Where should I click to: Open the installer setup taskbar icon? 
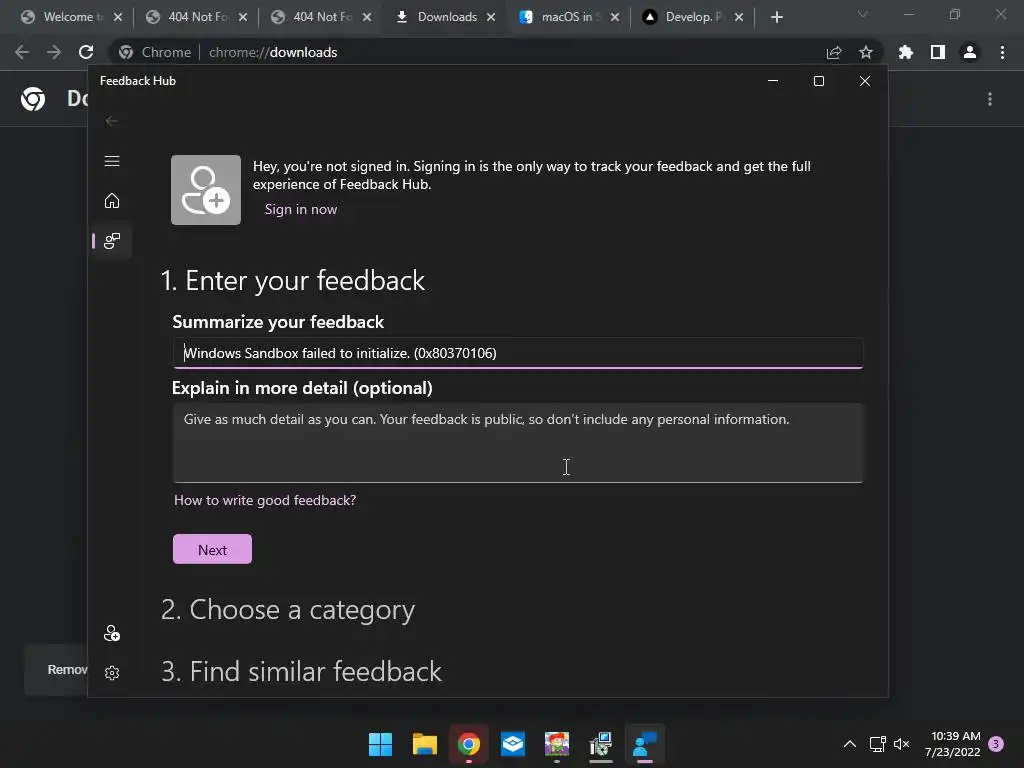[x=601, y=744]
